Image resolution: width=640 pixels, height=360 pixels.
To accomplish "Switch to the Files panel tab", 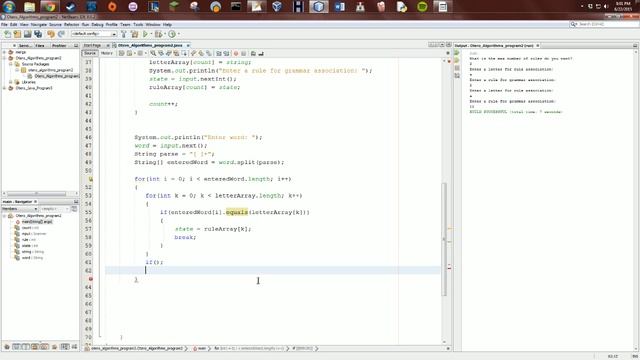I will [x=40, y=46].
